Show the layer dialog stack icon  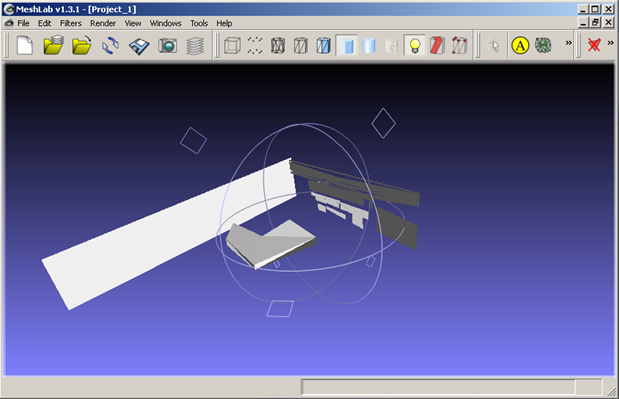pyautogui.click(x=195, y=45)
